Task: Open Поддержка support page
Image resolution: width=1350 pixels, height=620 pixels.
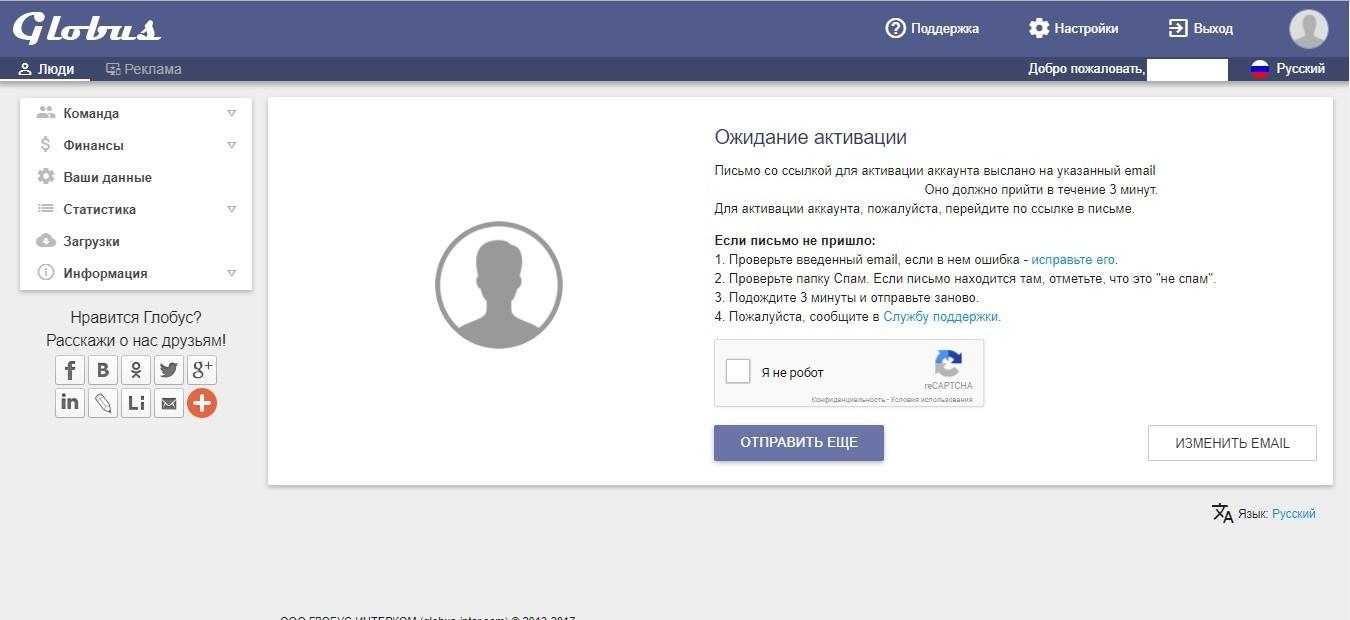Action: [x=932, y=28]
